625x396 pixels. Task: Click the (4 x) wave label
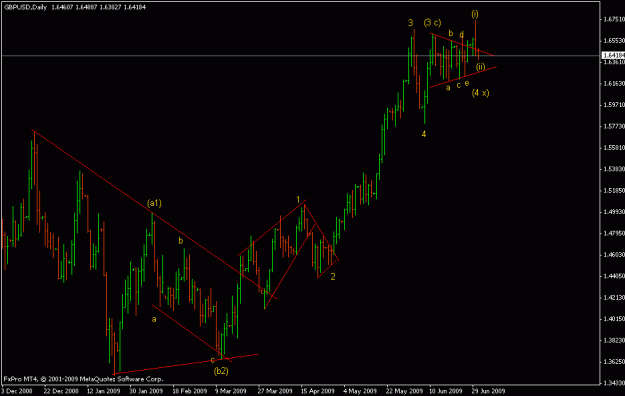pyautogui.click(x=480, y=93)
